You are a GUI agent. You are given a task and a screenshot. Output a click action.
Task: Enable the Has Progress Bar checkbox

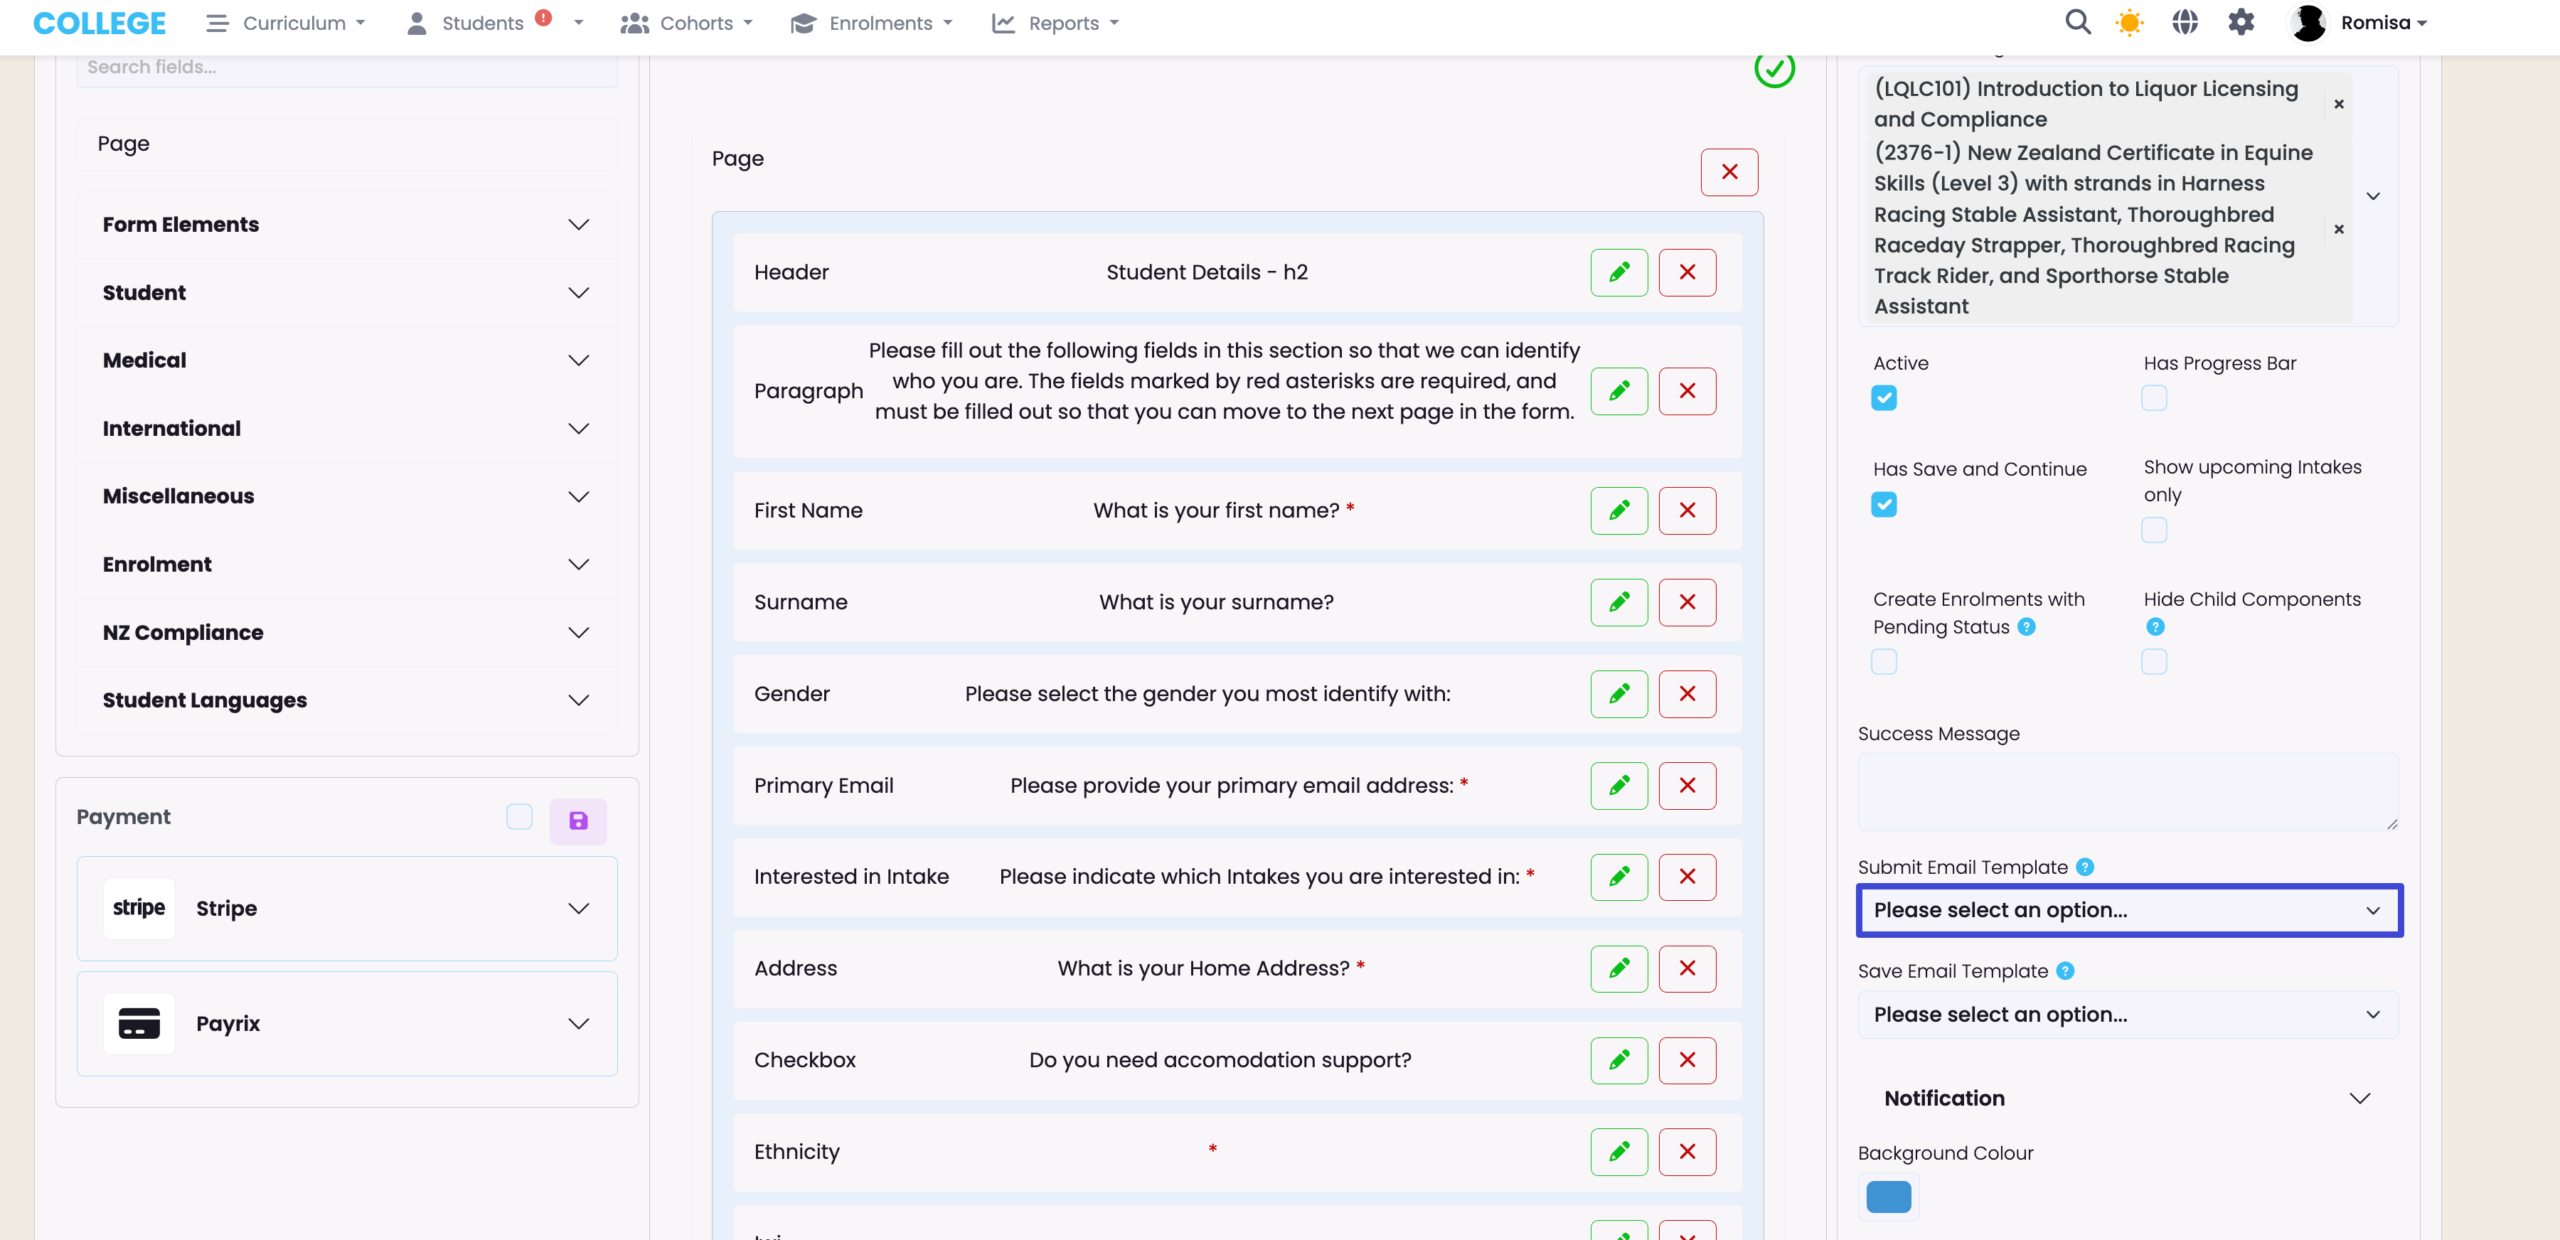click(x=2154, y=398)
